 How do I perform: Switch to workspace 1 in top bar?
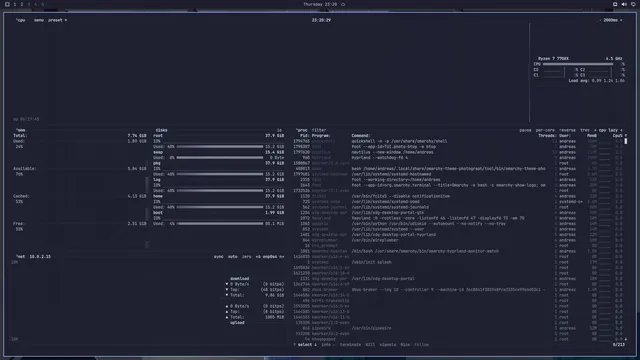point(15,4)
